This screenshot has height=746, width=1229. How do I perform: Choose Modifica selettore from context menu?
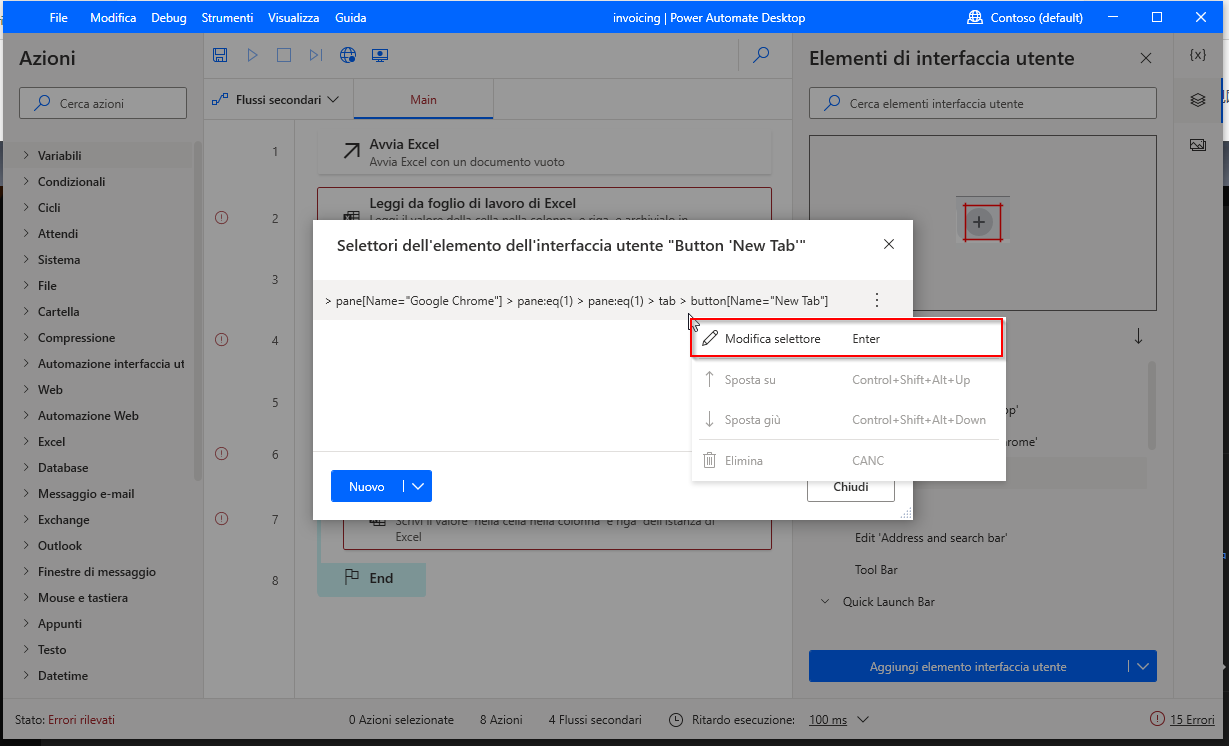click(x=847, y=339)
